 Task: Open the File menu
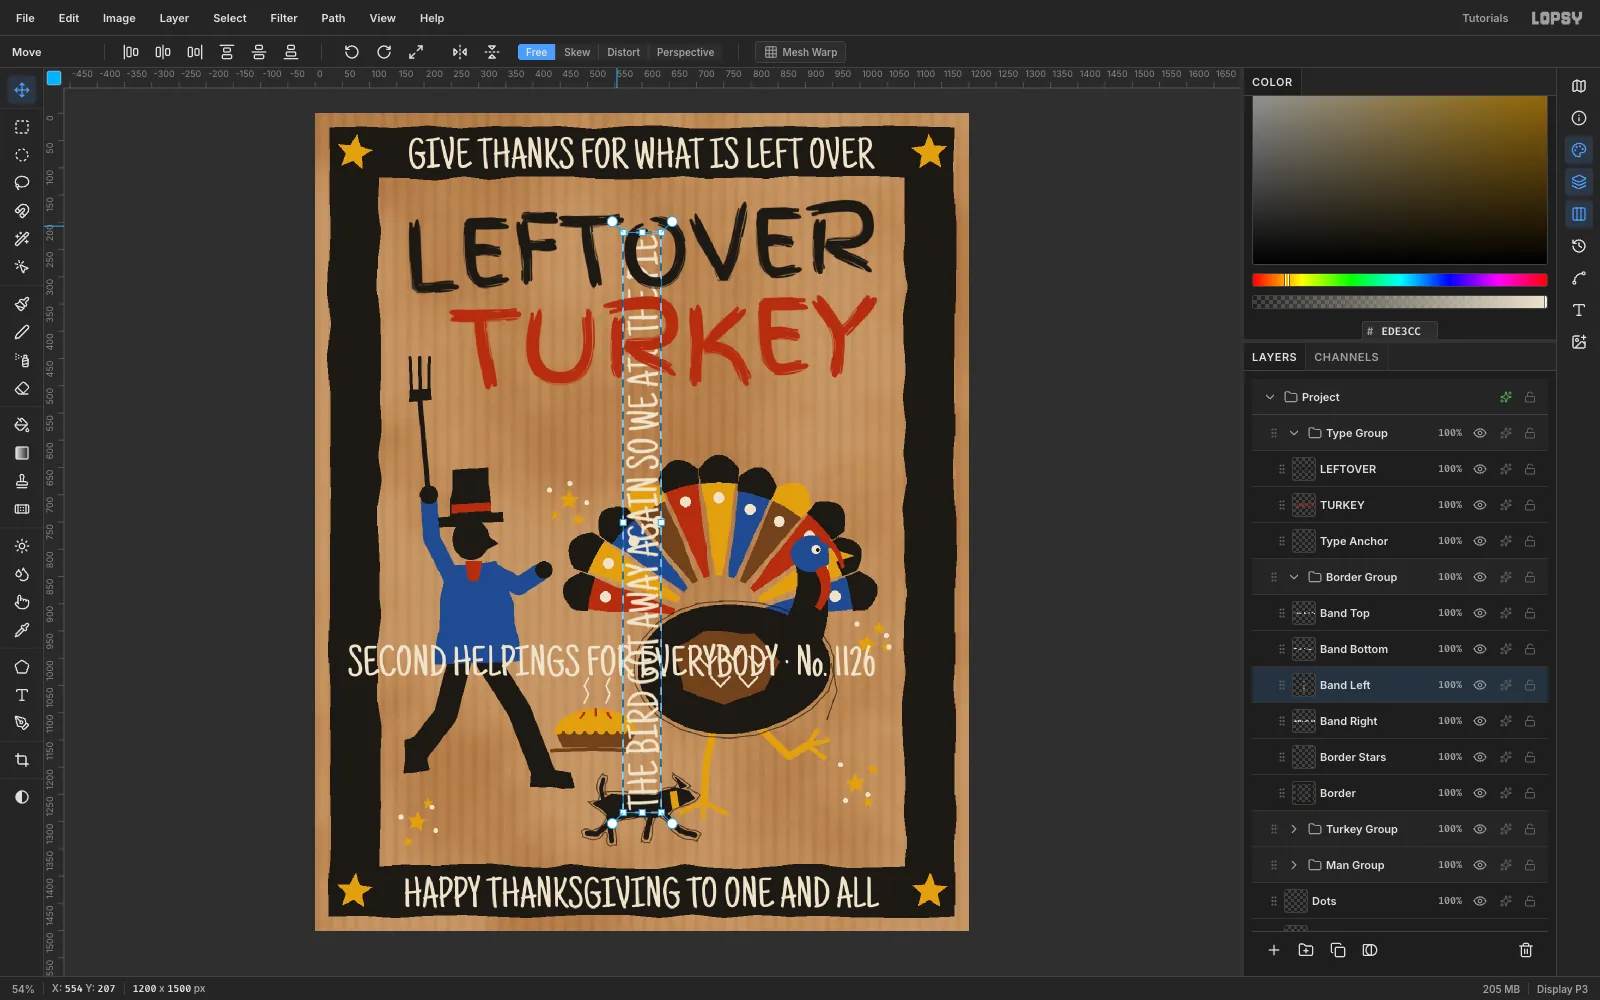pos(25,18)
